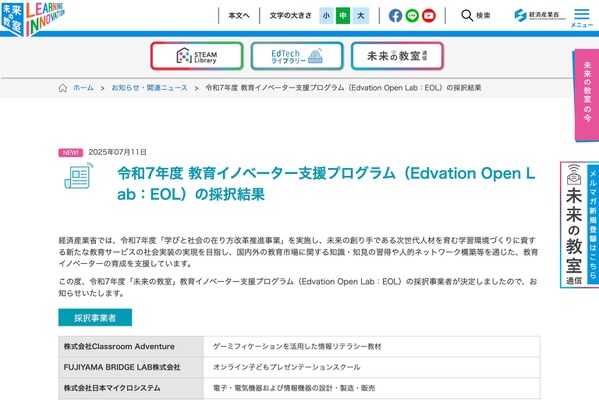Set font size to large (大)
Image resolution: width=599 pixels, height=400 pixels.
(361, 16)
